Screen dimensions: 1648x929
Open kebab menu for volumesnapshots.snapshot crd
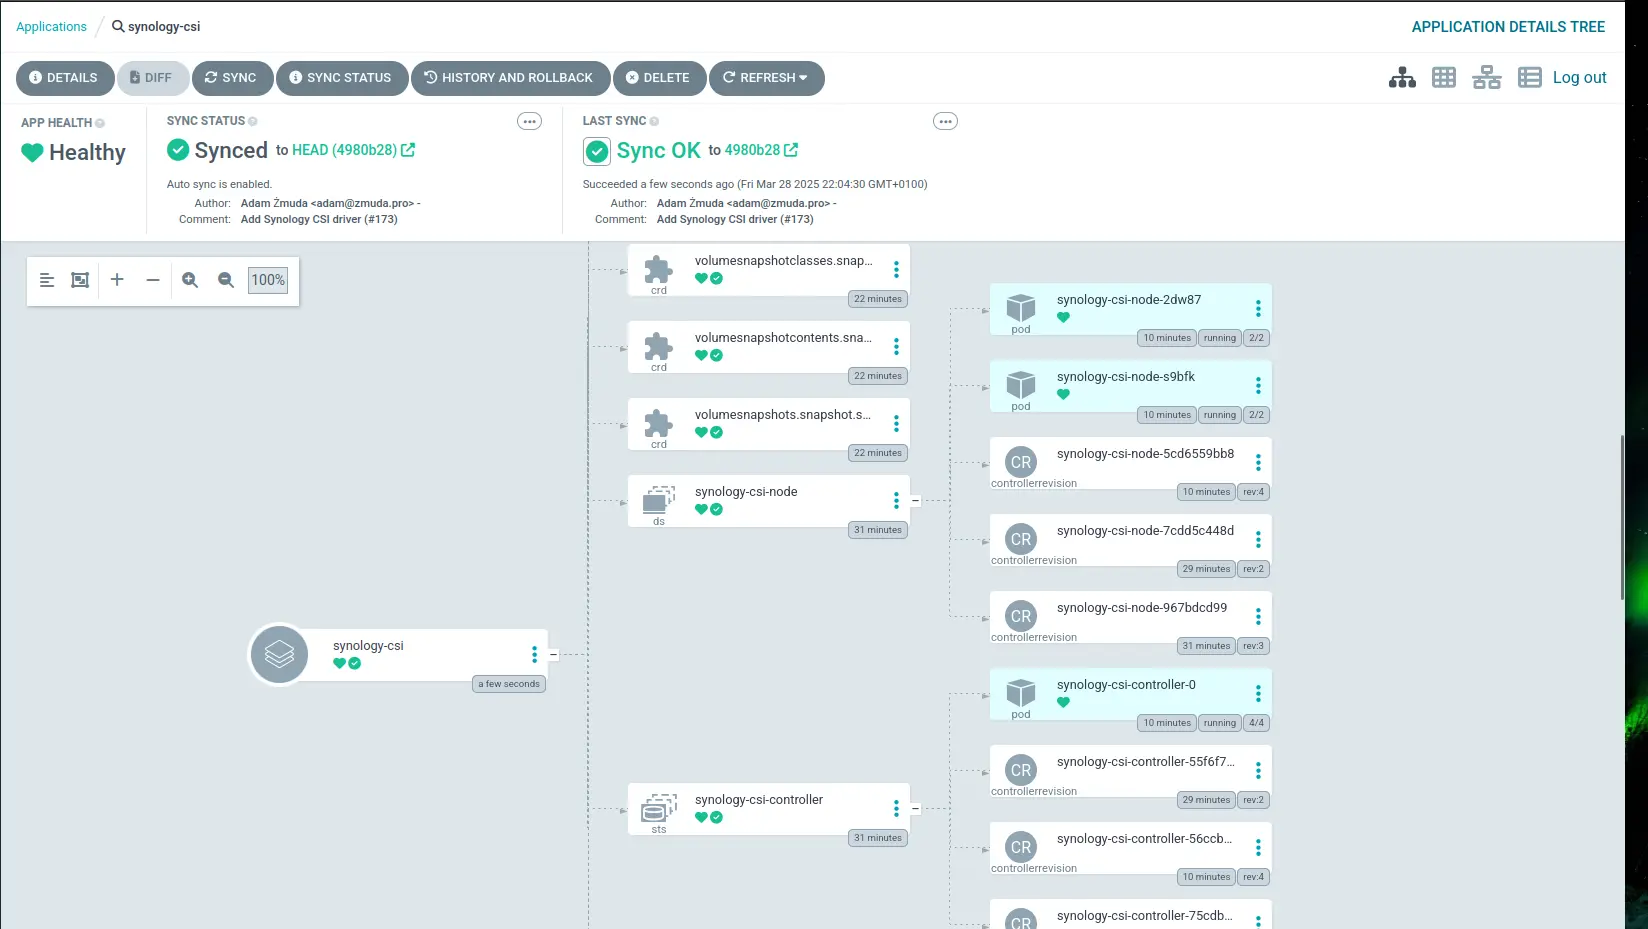896,424
